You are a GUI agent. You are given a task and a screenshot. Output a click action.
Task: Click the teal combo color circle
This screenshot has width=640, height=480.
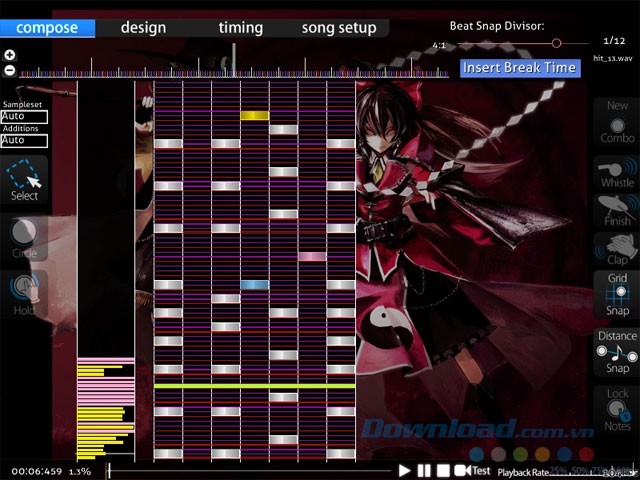click(x=476, y=454)
